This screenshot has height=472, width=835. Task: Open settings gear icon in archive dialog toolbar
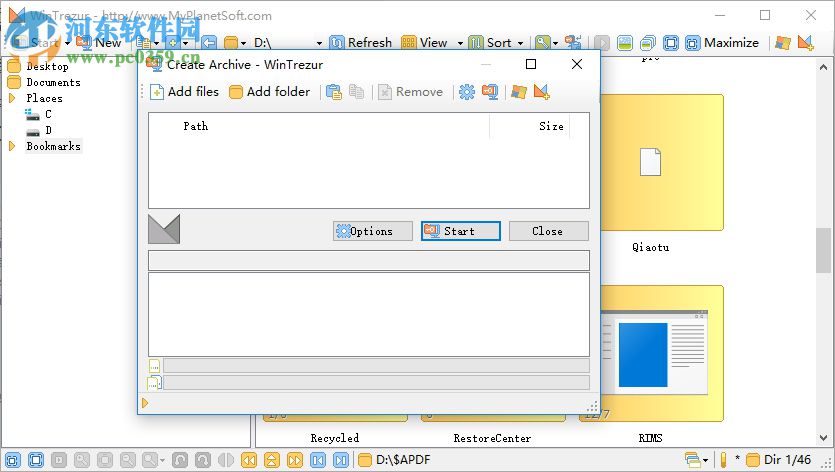click(467, 92)
